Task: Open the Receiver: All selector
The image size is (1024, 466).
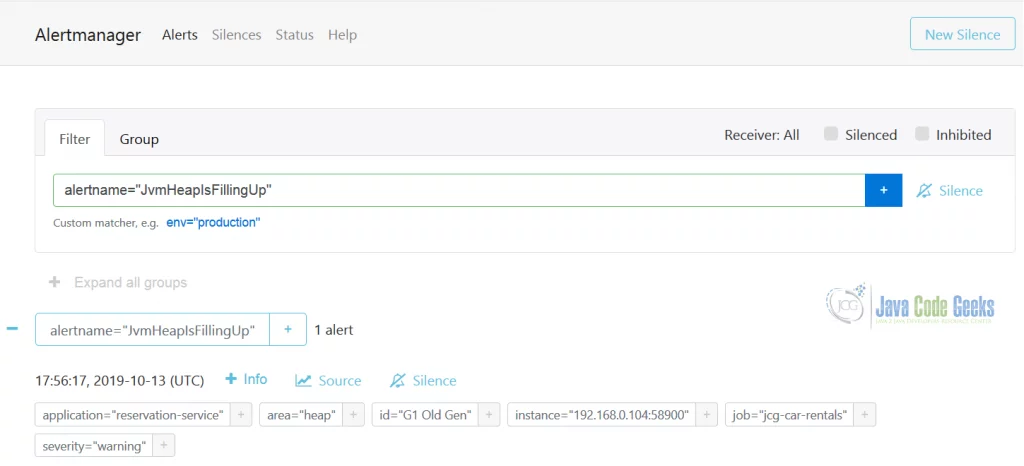Action: (x=761, y=135)
